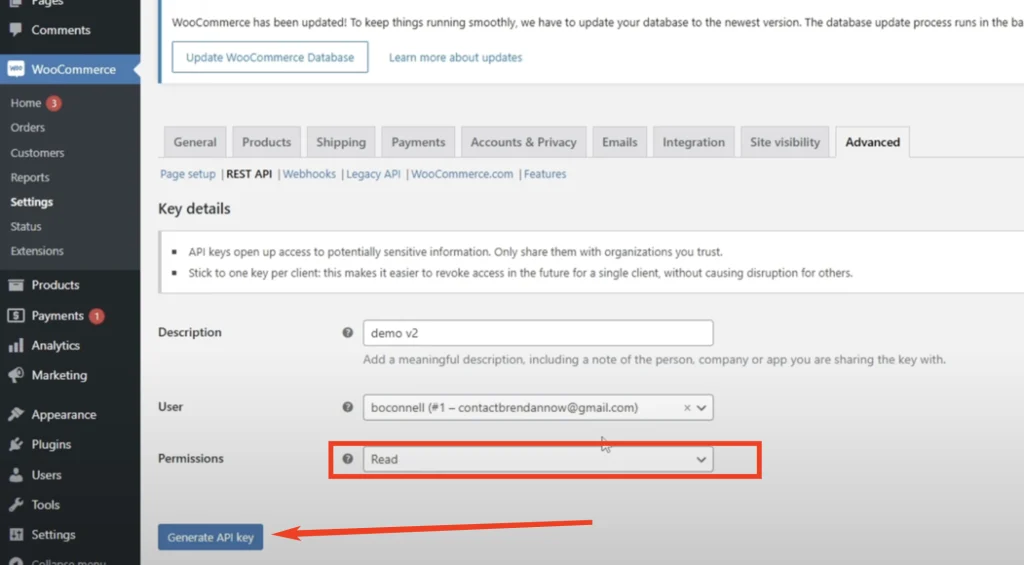This screenshot has height=565, width=1024.
Task: Select the Emails settings tab
Action: click(619, 142)
